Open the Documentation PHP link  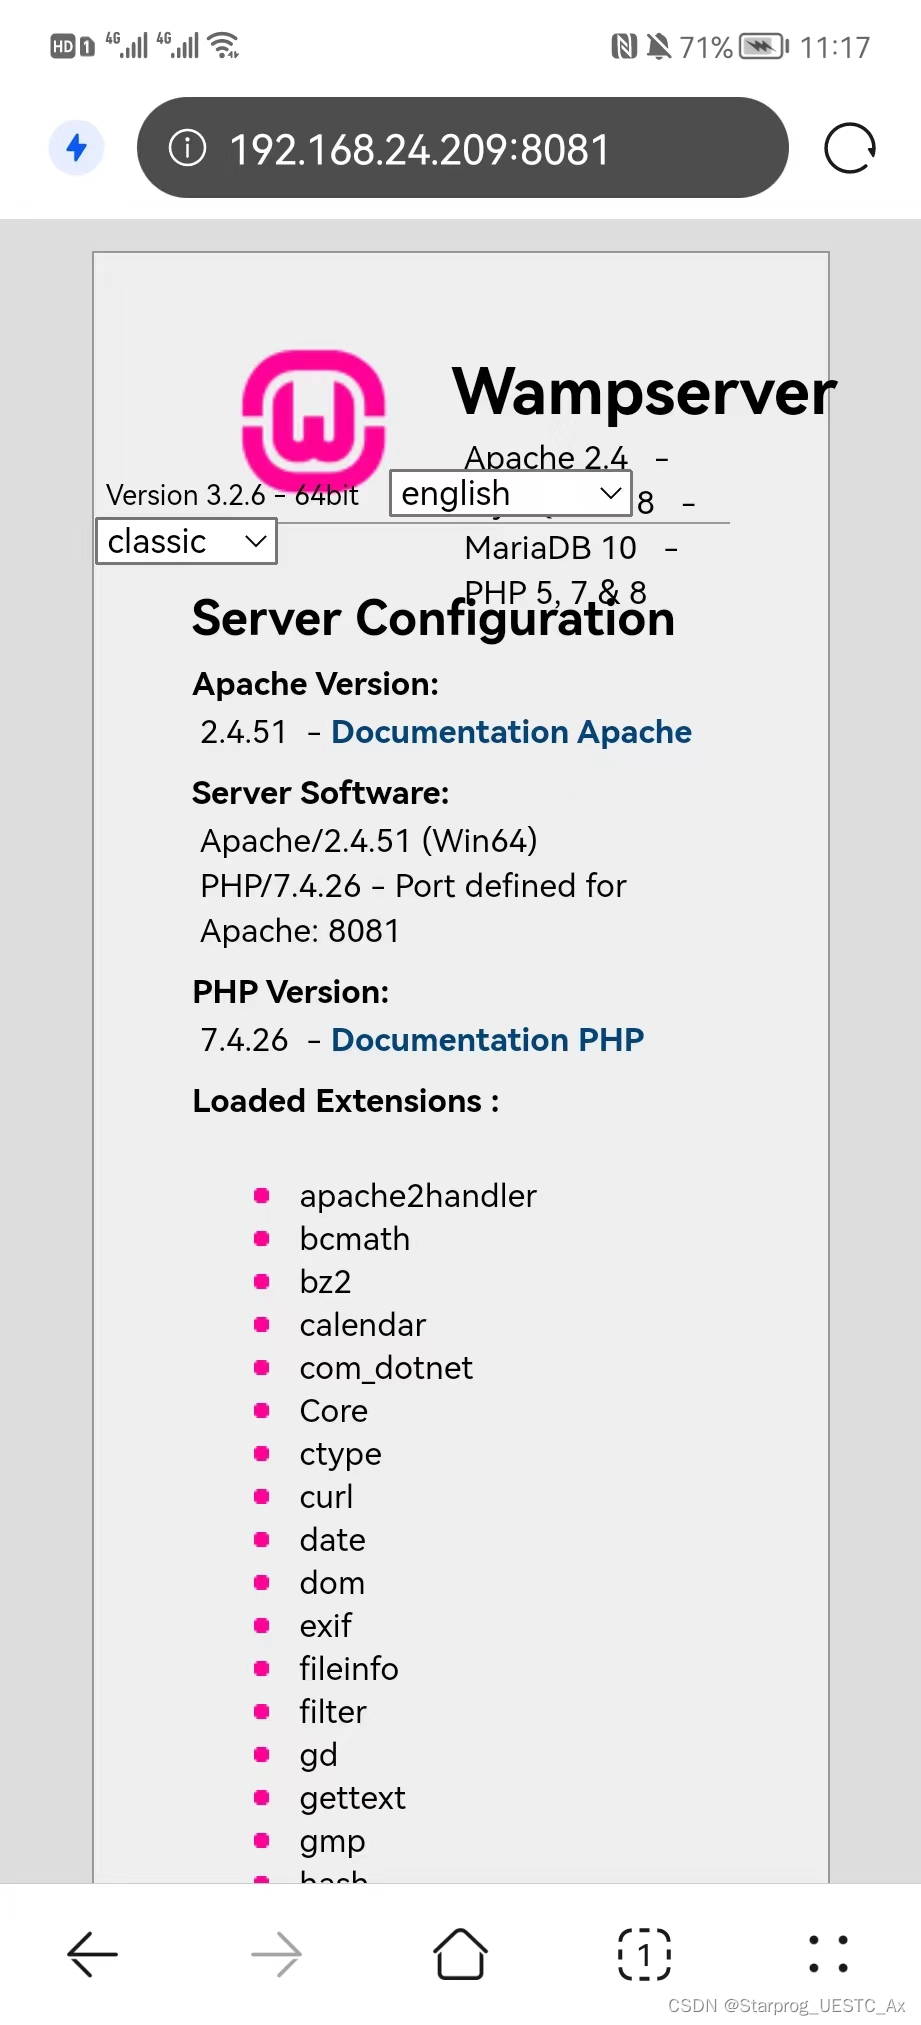(x=487, y=1040)
